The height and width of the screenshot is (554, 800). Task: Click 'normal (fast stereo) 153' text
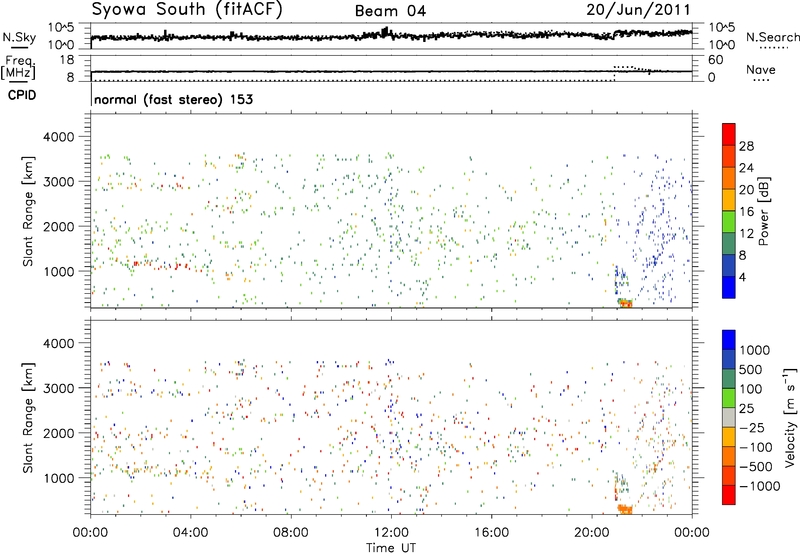click(x=173, y=99)
